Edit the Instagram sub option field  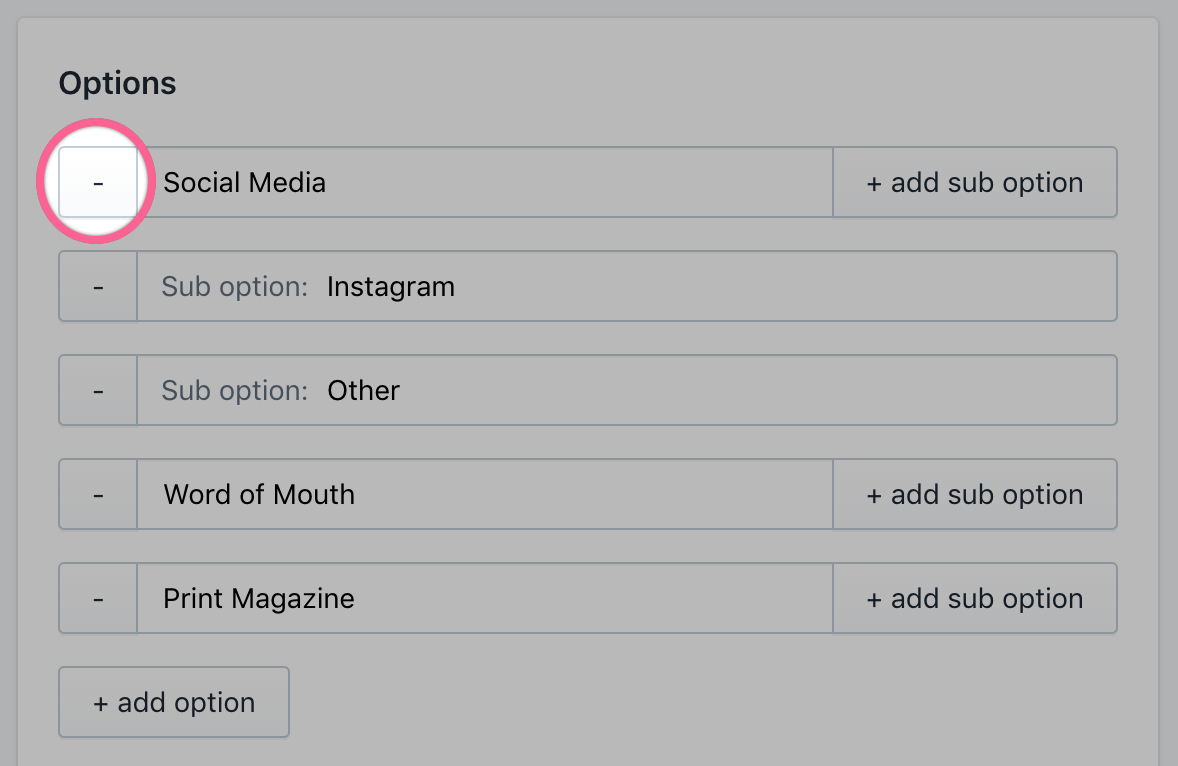[700, 286]
